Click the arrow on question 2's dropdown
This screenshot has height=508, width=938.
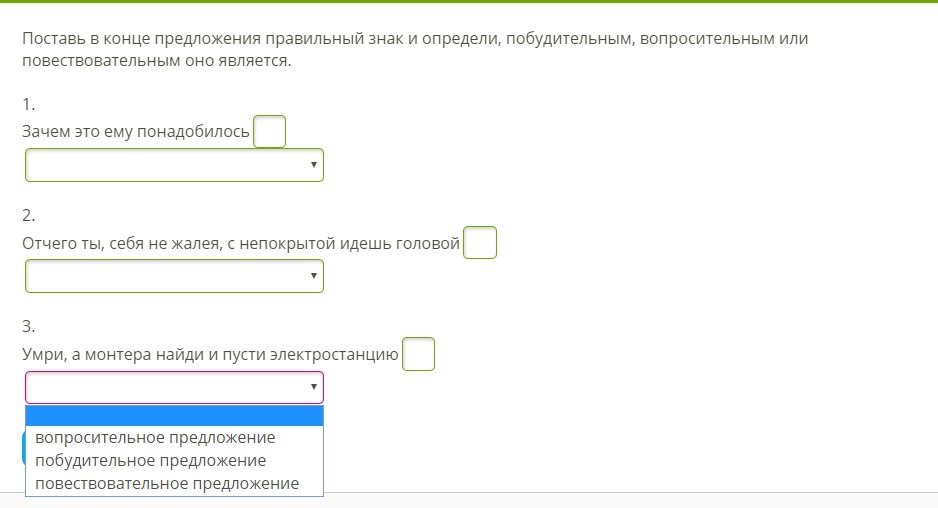point(314,276)
